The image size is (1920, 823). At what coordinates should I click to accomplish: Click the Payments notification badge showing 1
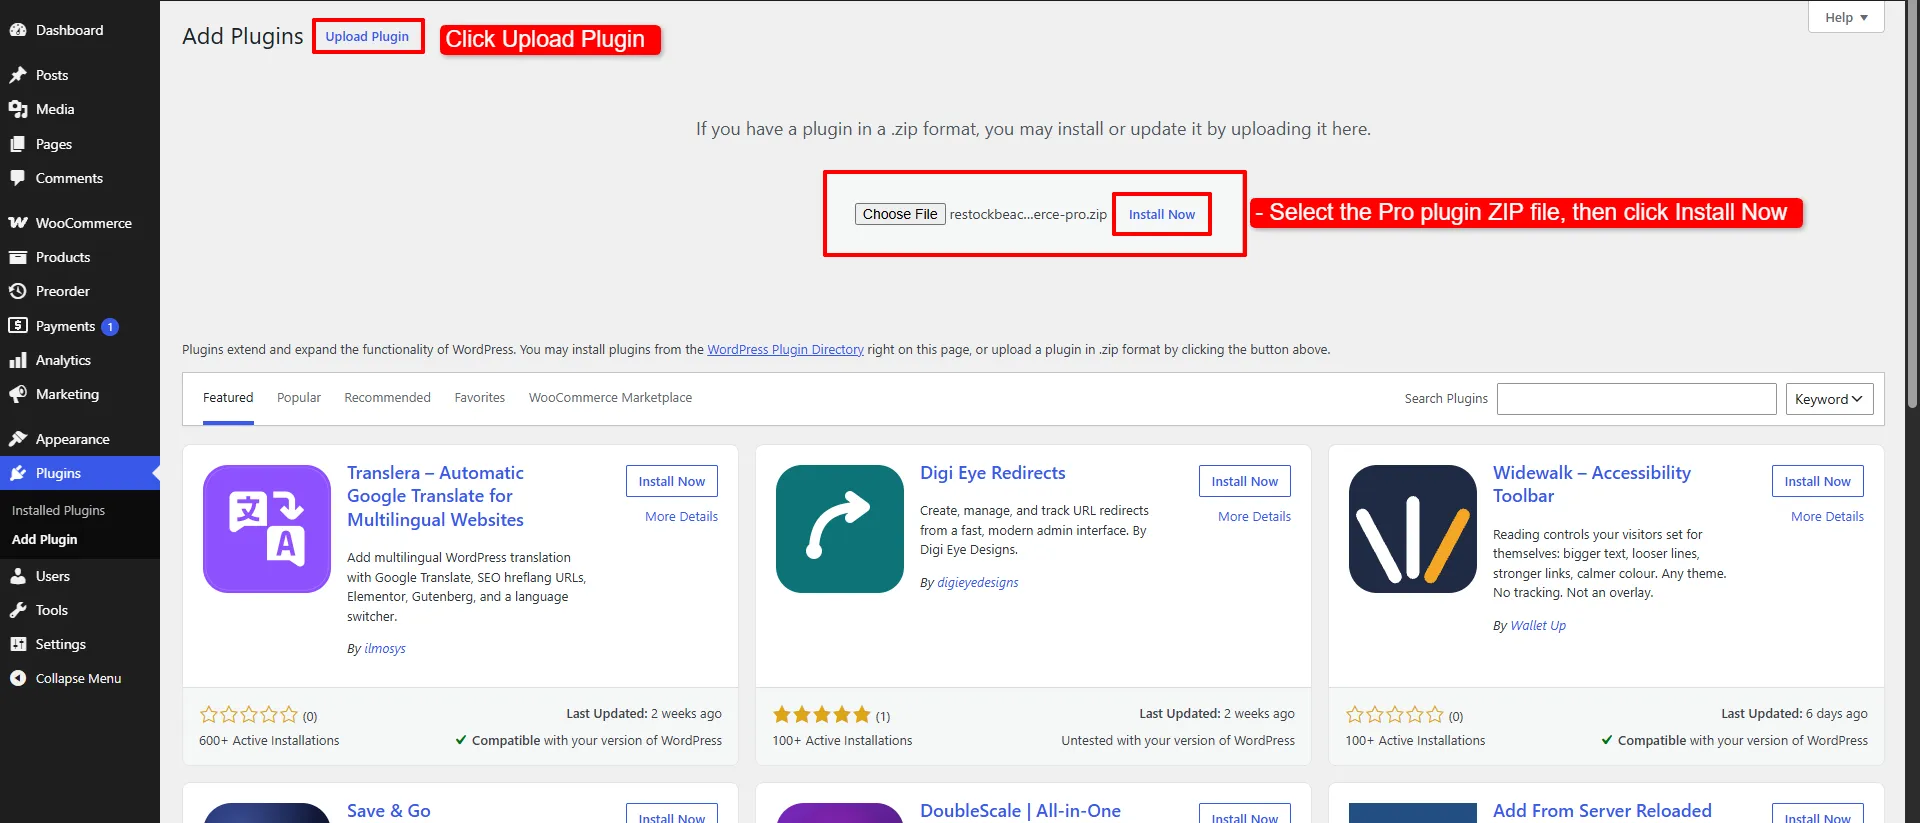110,327
